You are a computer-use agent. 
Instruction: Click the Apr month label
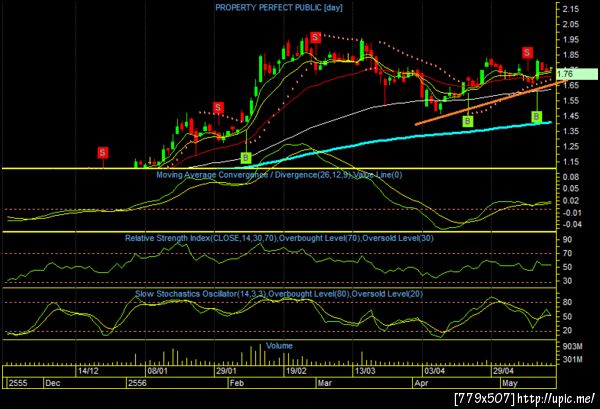coord(421,383)
